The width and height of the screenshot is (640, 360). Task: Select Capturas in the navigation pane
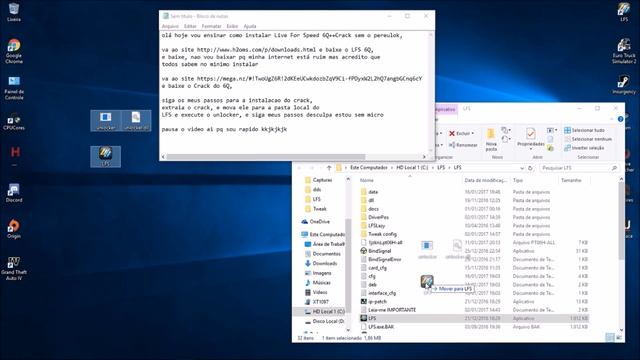[x=322, y=180]
